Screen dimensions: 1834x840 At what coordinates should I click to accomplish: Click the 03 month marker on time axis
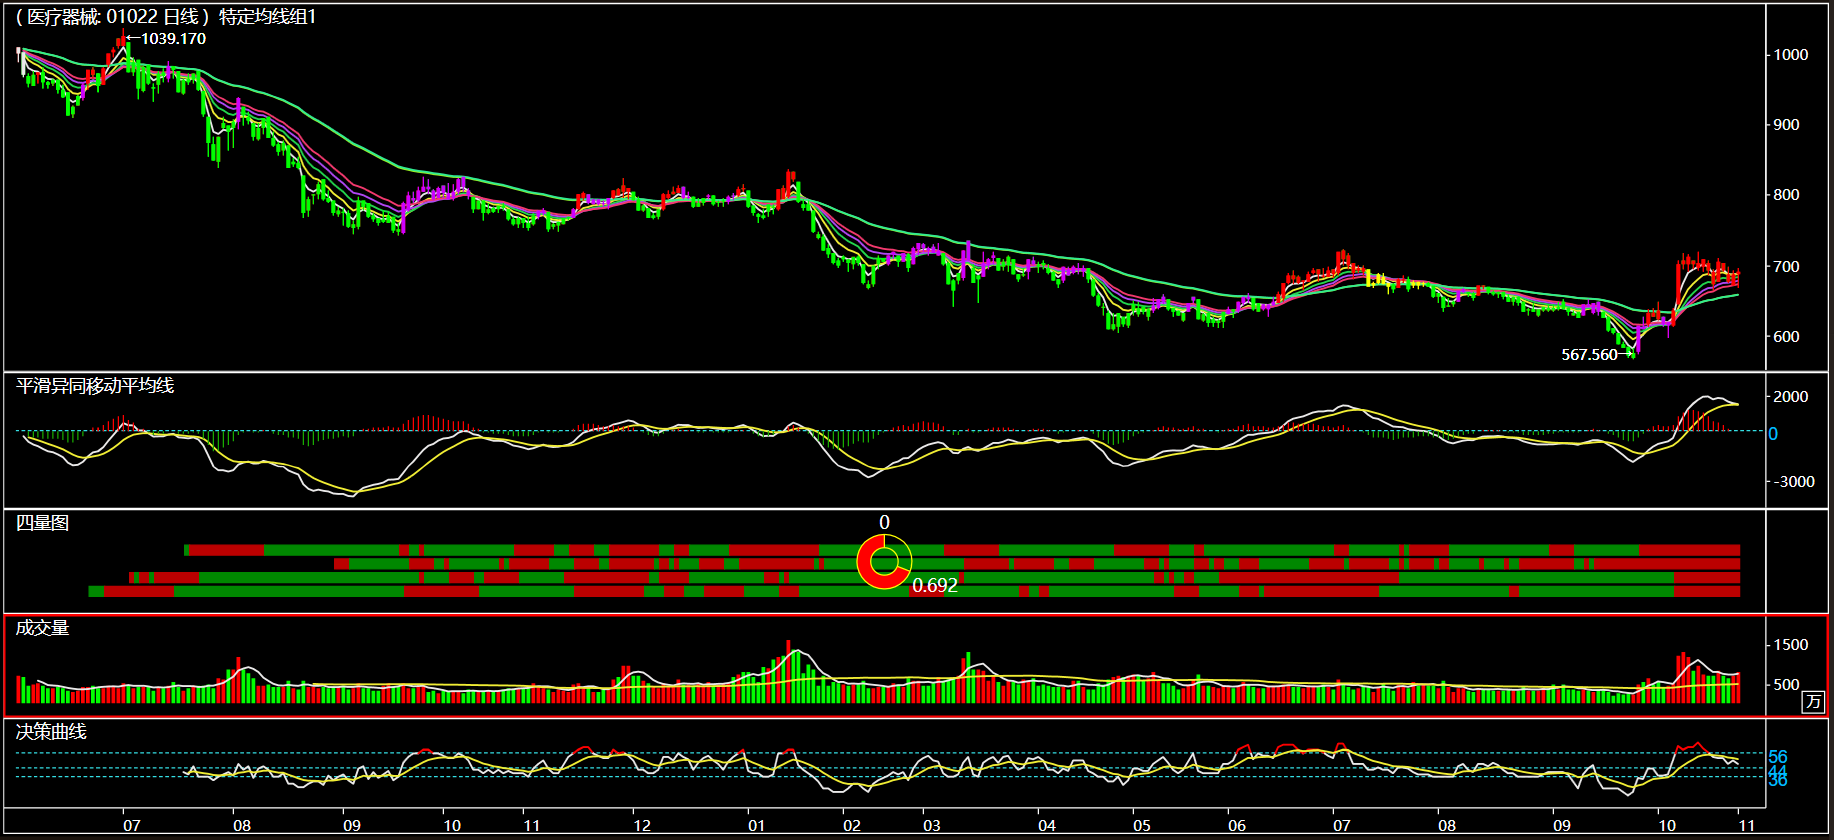coord(932,826)
